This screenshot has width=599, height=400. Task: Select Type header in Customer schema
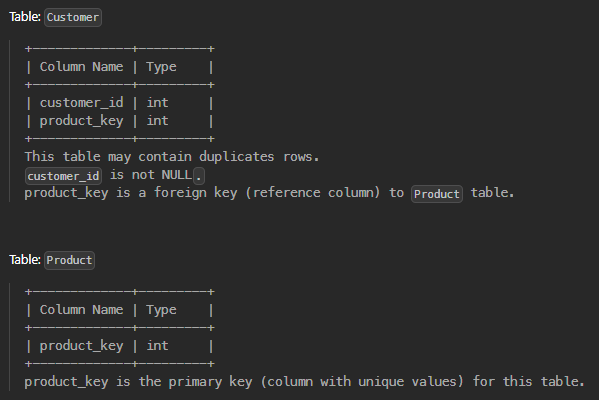pos(161,67)
